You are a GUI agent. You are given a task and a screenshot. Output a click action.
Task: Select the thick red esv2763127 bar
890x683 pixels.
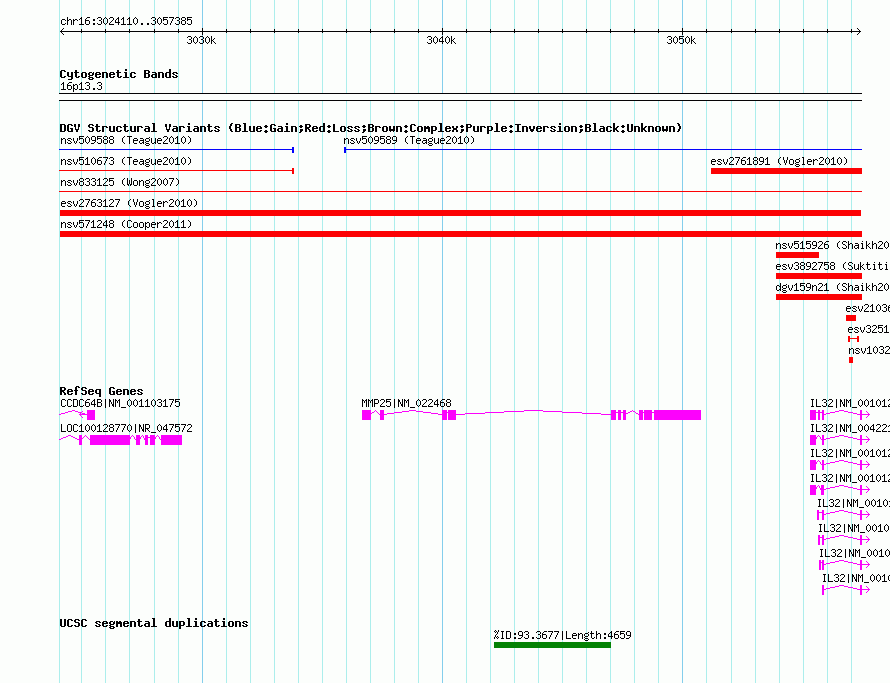click(x=460, y=213)
